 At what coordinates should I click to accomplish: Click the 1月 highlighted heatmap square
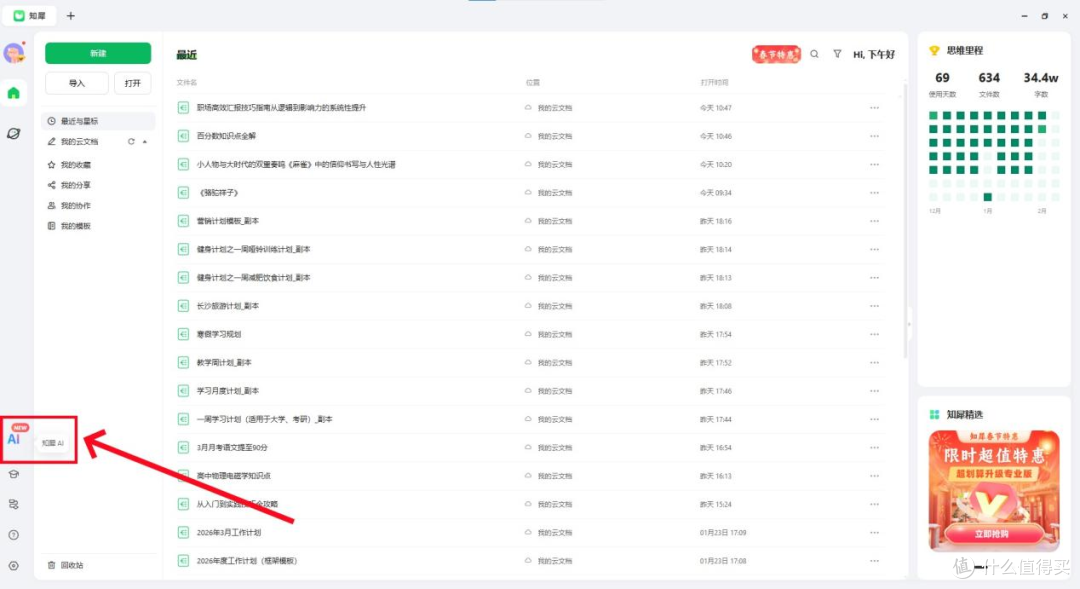[x=987, y=197]
